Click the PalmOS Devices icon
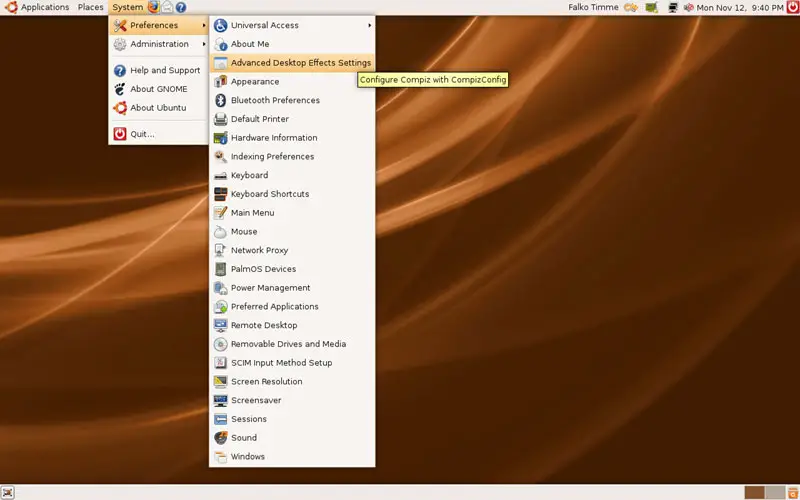Viewport: 800px width, 500px height. (220, 269)
